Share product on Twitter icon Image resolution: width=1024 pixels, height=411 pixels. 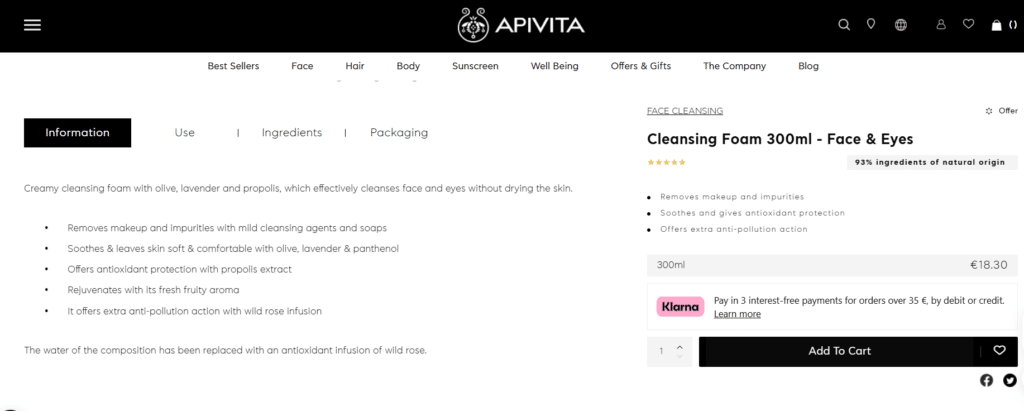click(x=1010, y=380)
